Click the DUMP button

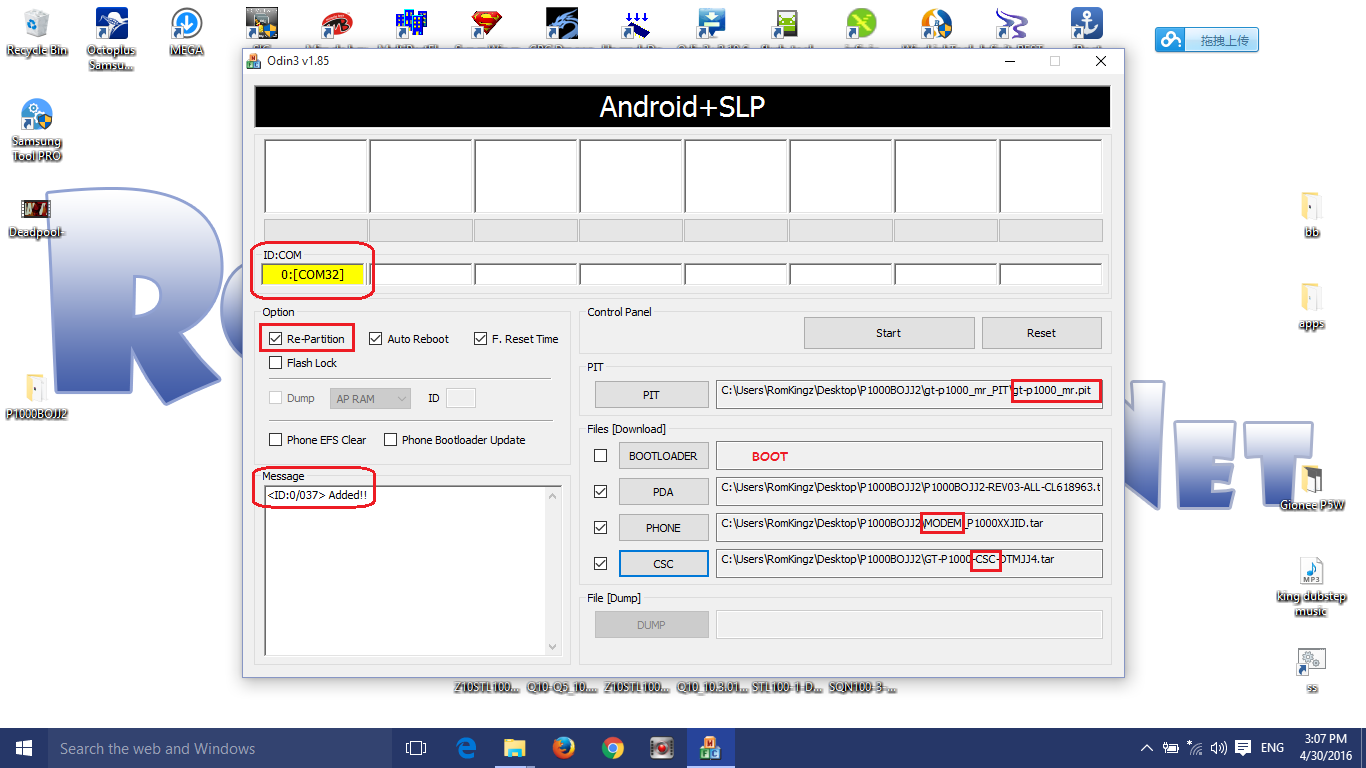[x=651, y=625]
